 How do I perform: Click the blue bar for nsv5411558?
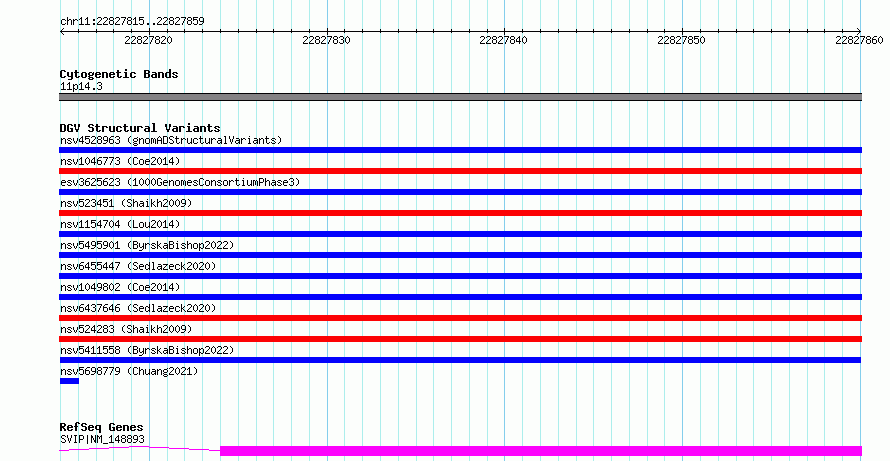click(x=460, y=360)
